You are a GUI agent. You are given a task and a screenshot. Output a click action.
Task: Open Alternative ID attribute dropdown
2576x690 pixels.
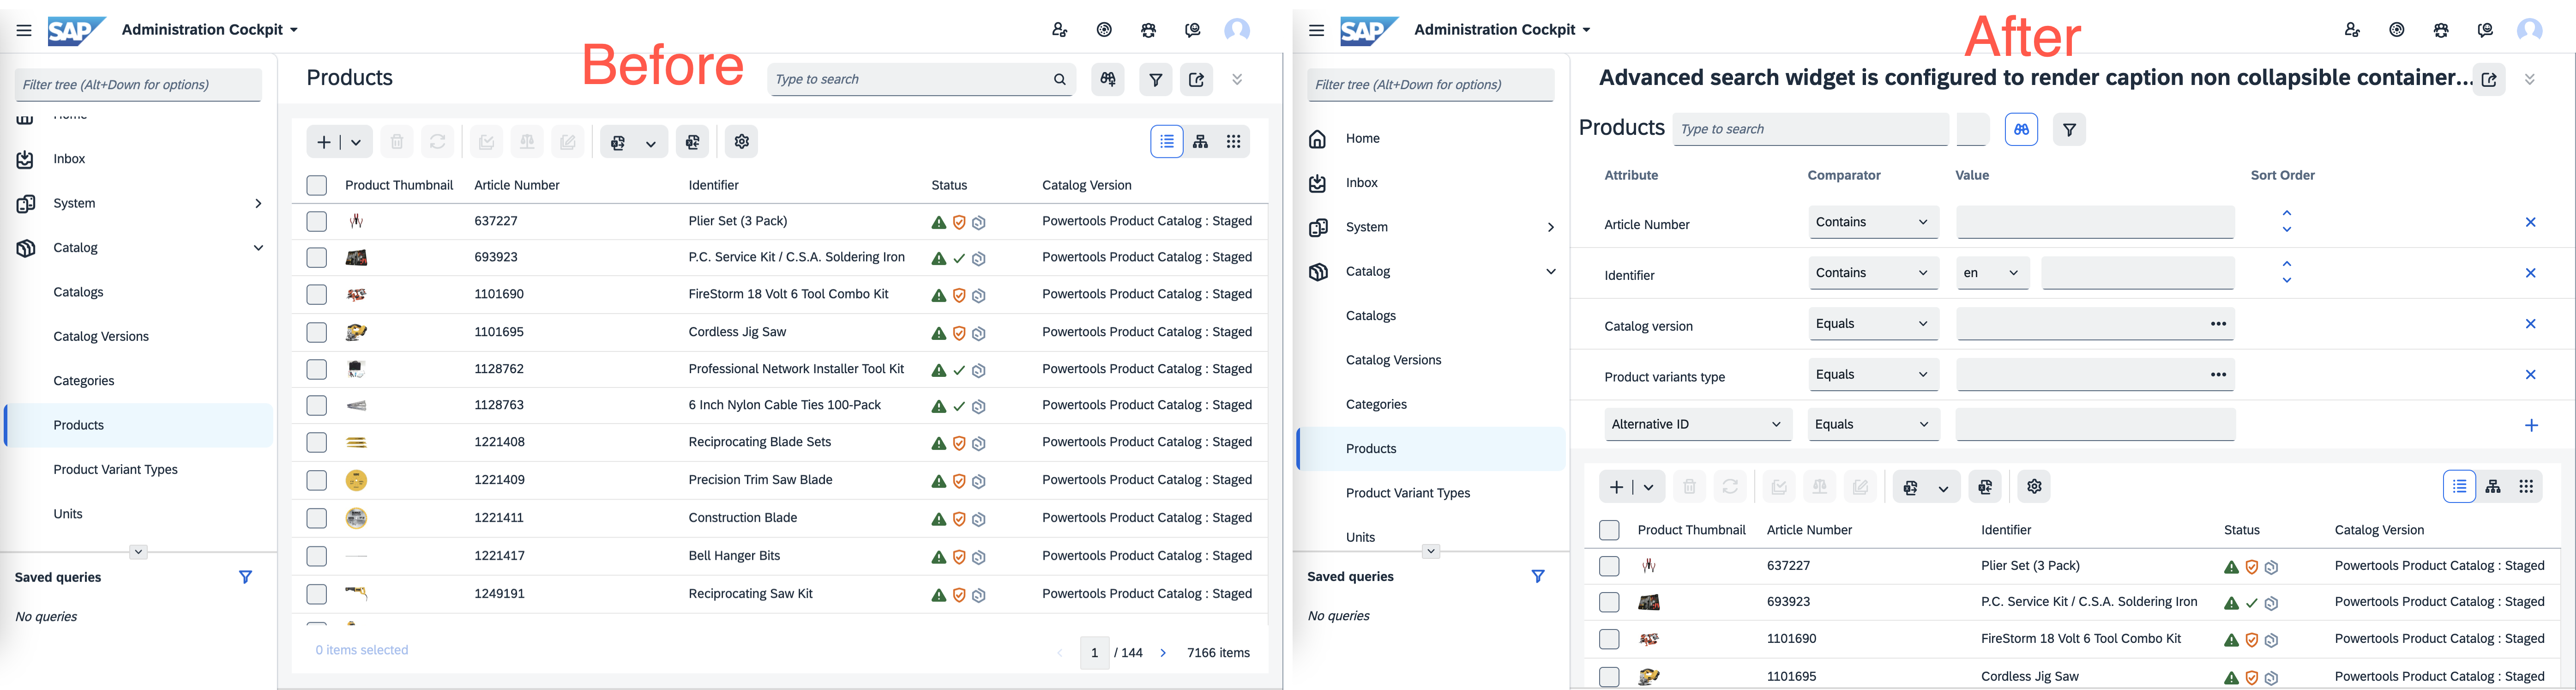click(x=1698, y=424)
